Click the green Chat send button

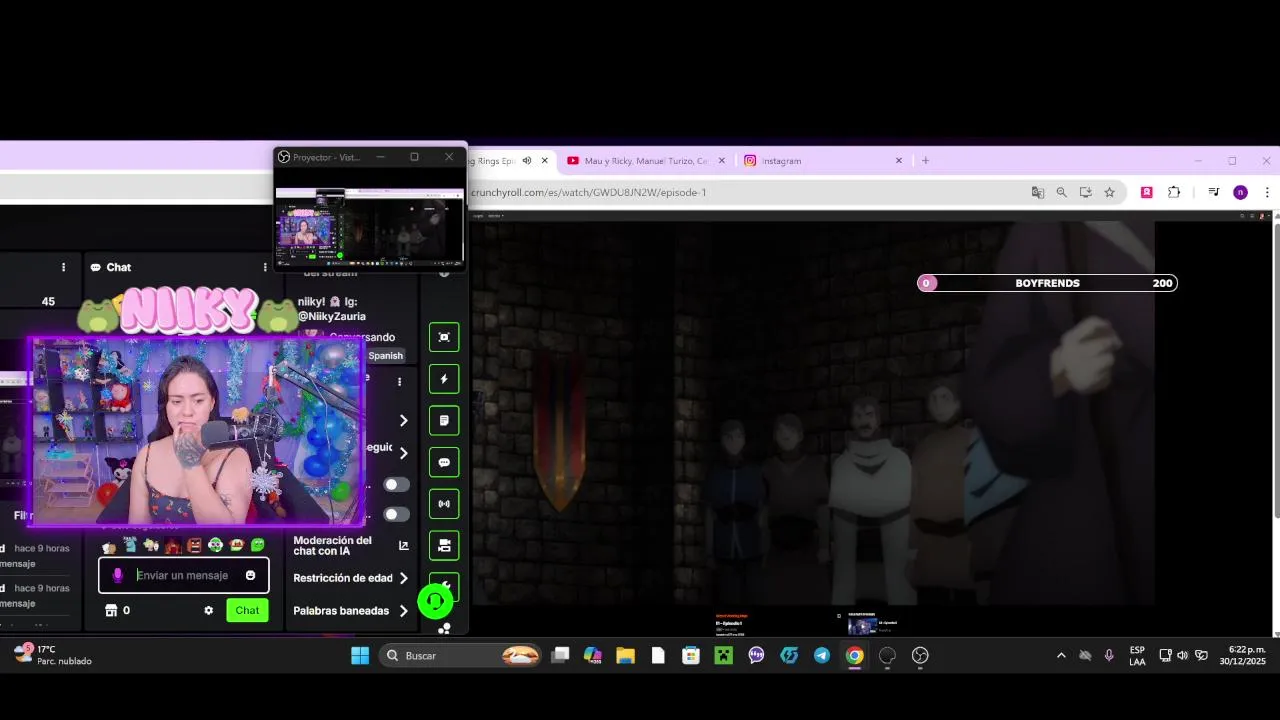coord(247,610)
